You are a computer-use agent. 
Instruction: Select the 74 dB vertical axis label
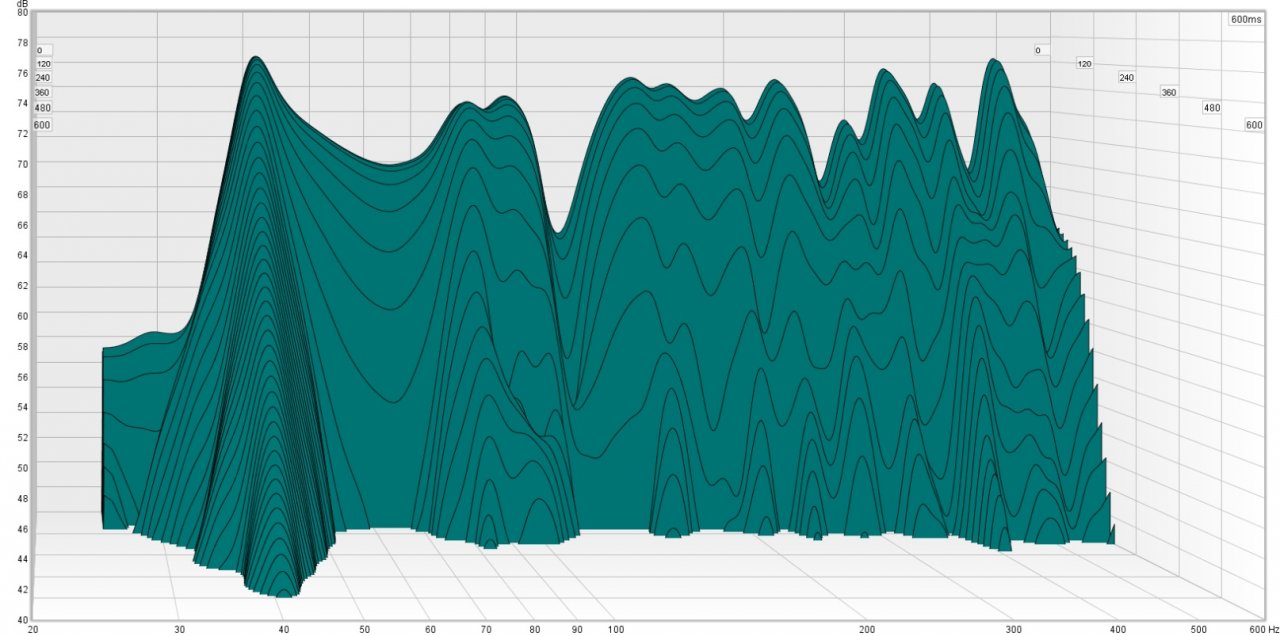point(22,103)
